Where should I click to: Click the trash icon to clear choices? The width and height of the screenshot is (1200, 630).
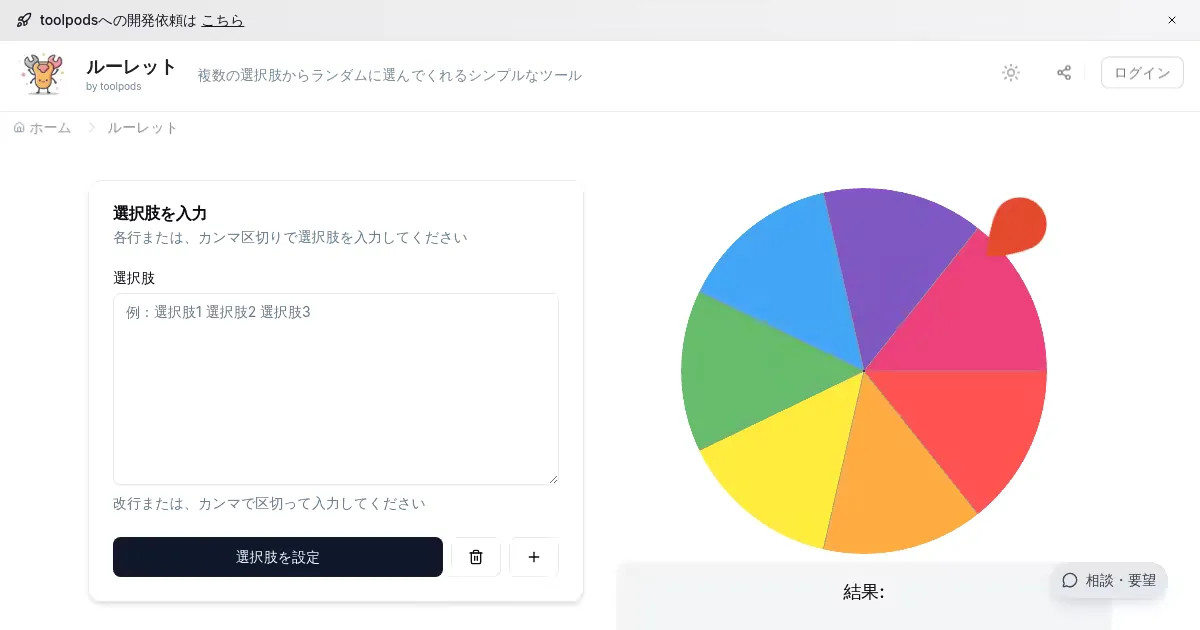(476, 557)
